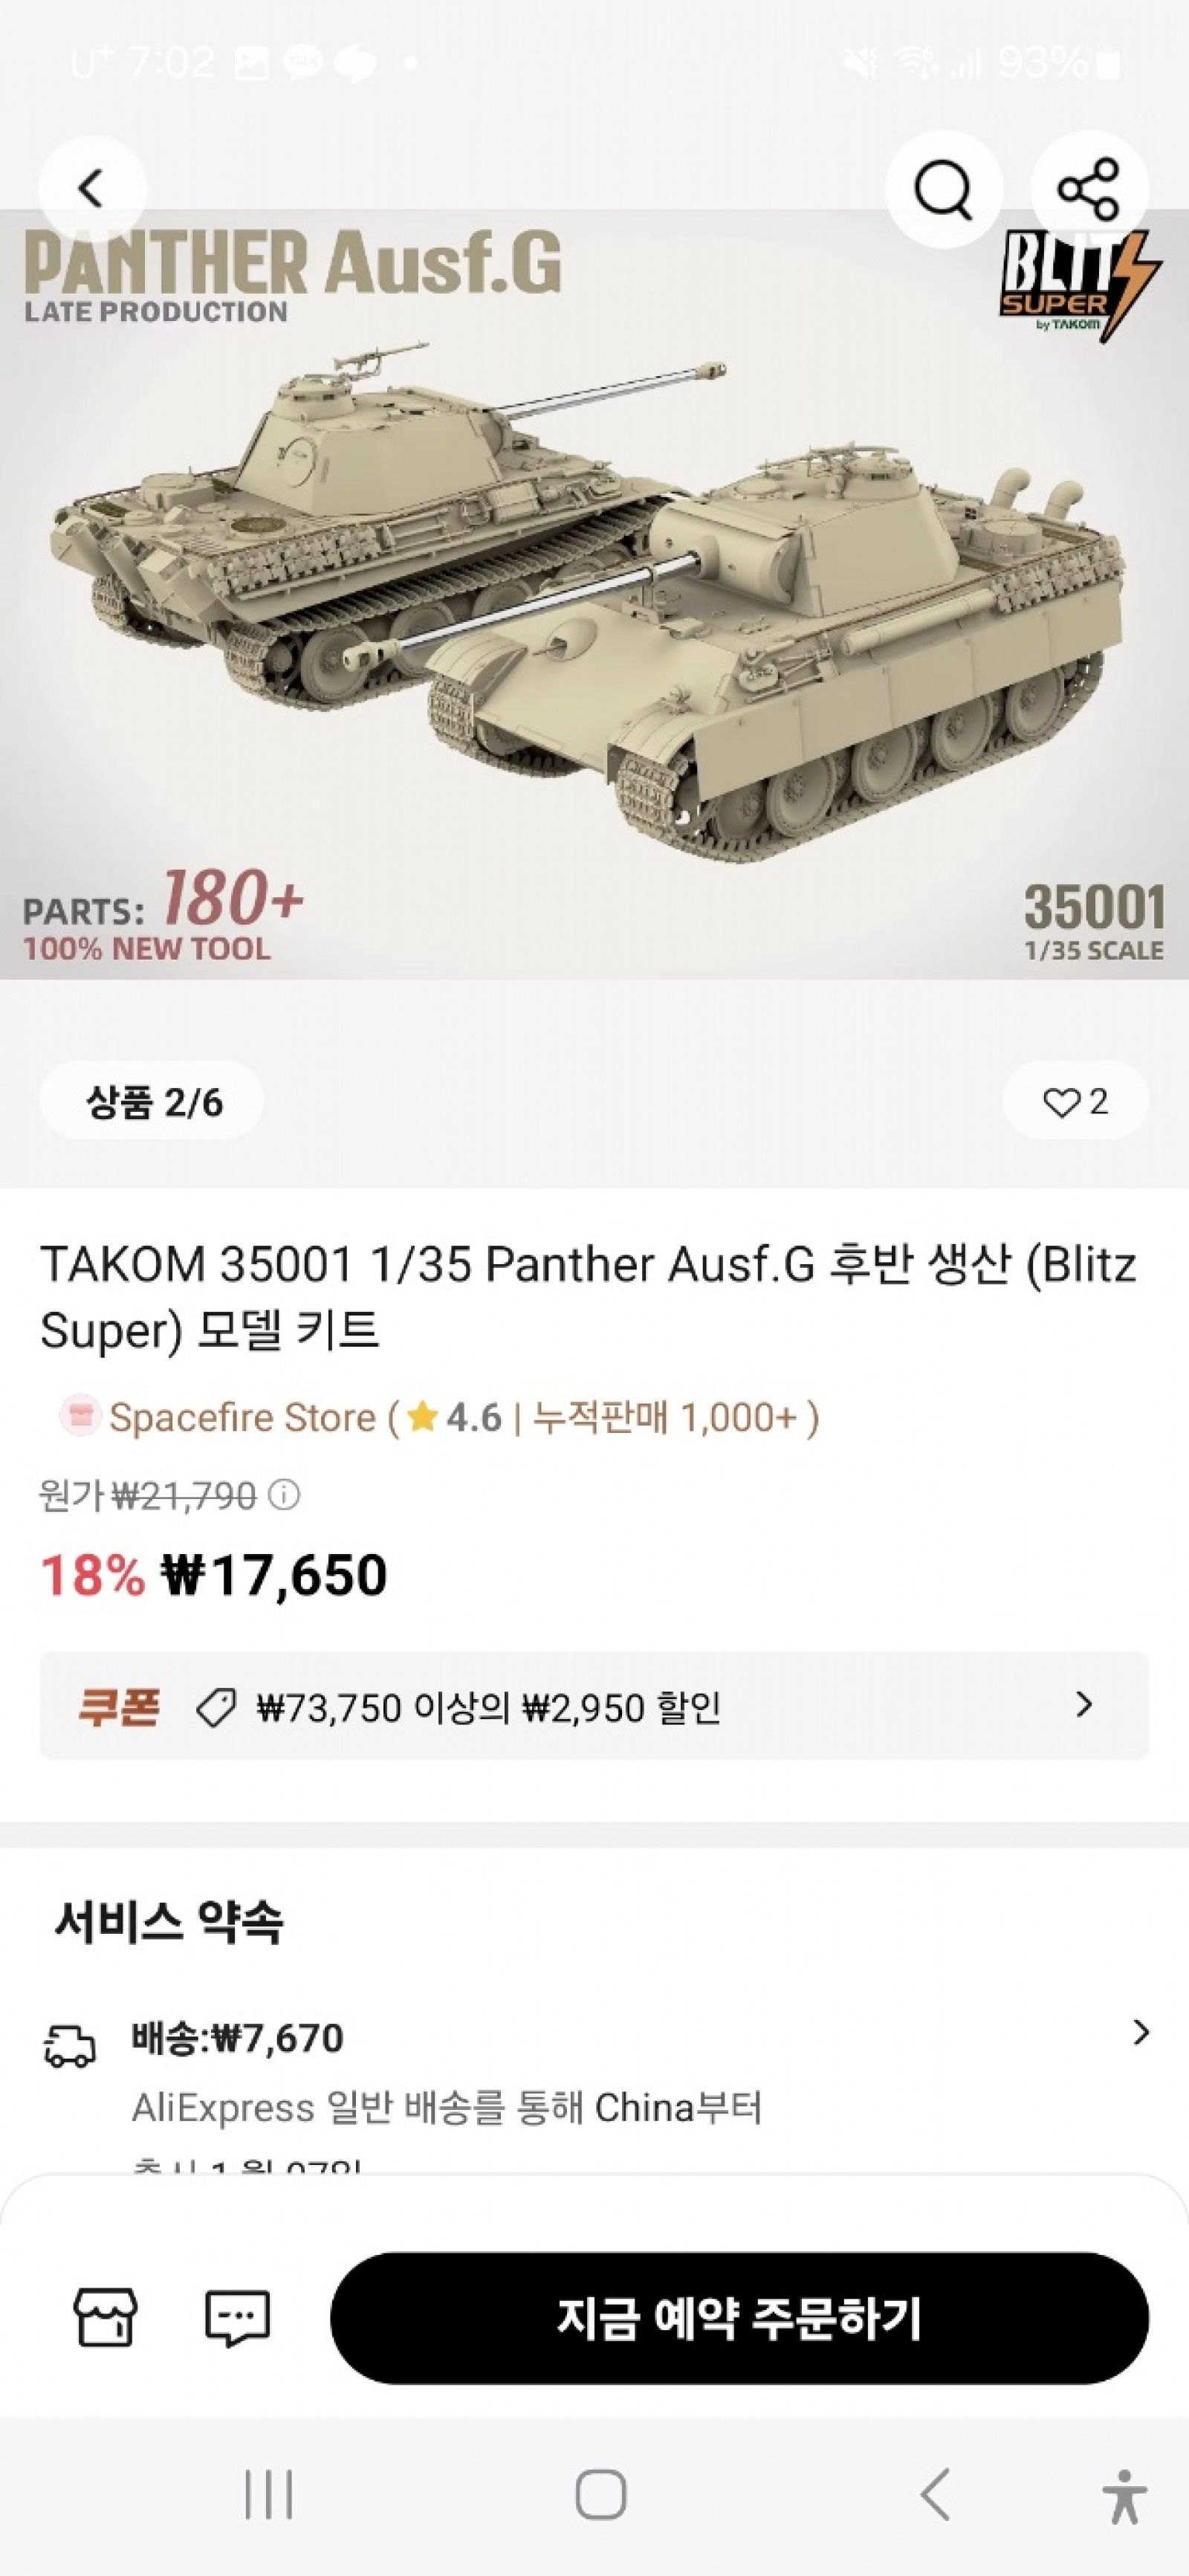1189x2576 pixels.
Task: Tap the coupon tag icon
Action: coord(216,1707)
